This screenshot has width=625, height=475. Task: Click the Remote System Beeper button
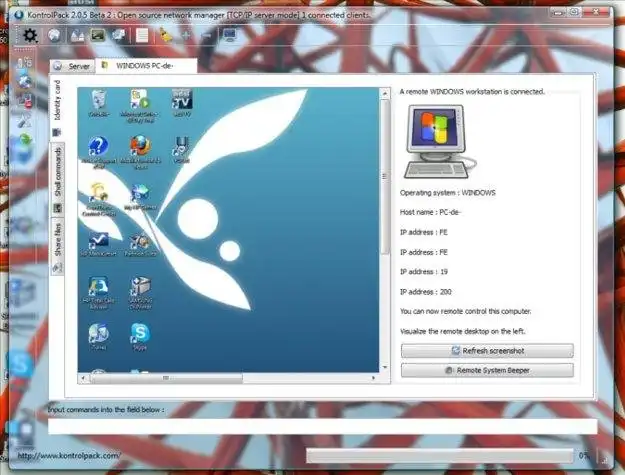click(x=487, y=370)
